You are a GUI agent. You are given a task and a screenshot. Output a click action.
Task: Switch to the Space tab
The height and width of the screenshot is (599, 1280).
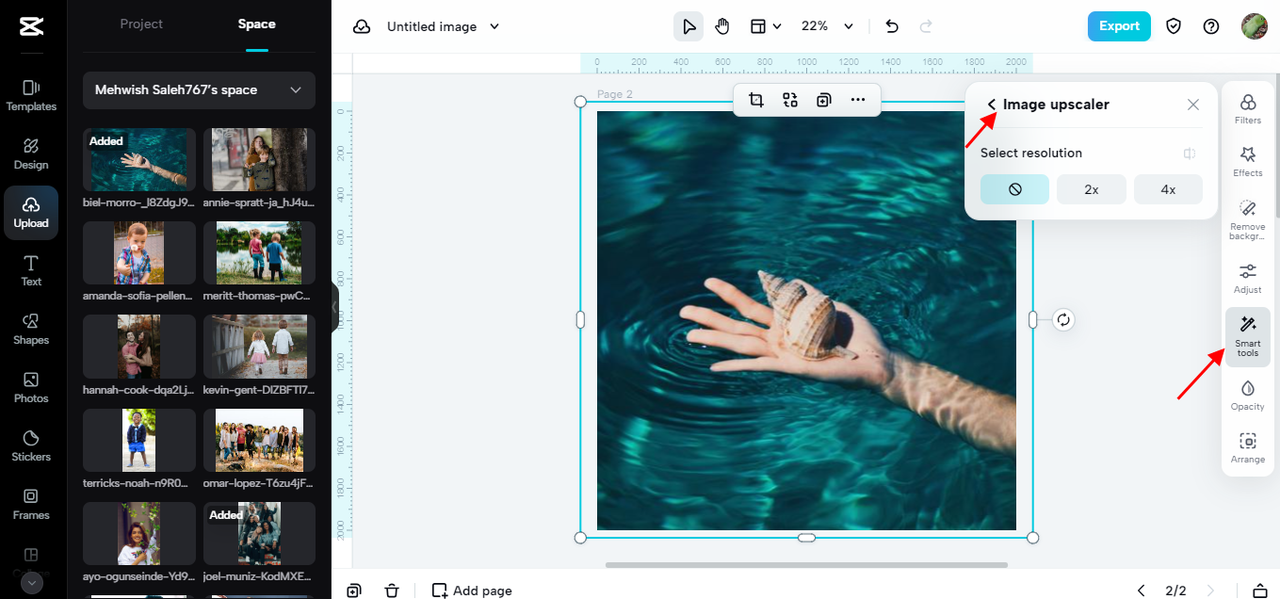[x=257, y=24]
